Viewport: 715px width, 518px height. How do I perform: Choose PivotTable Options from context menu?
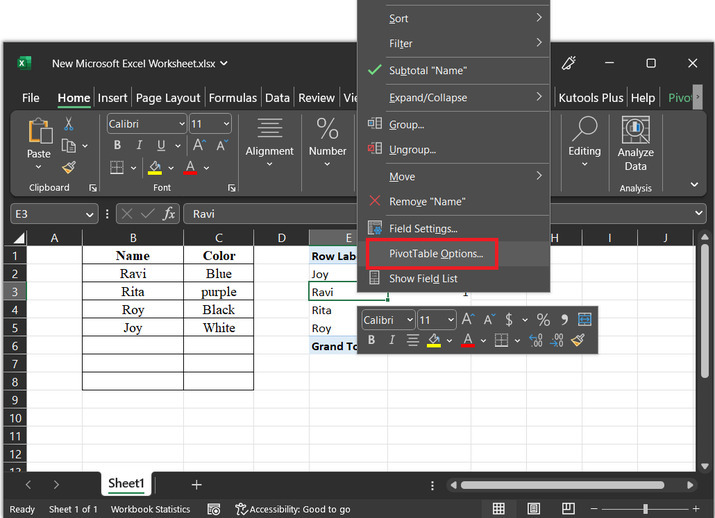436,254
